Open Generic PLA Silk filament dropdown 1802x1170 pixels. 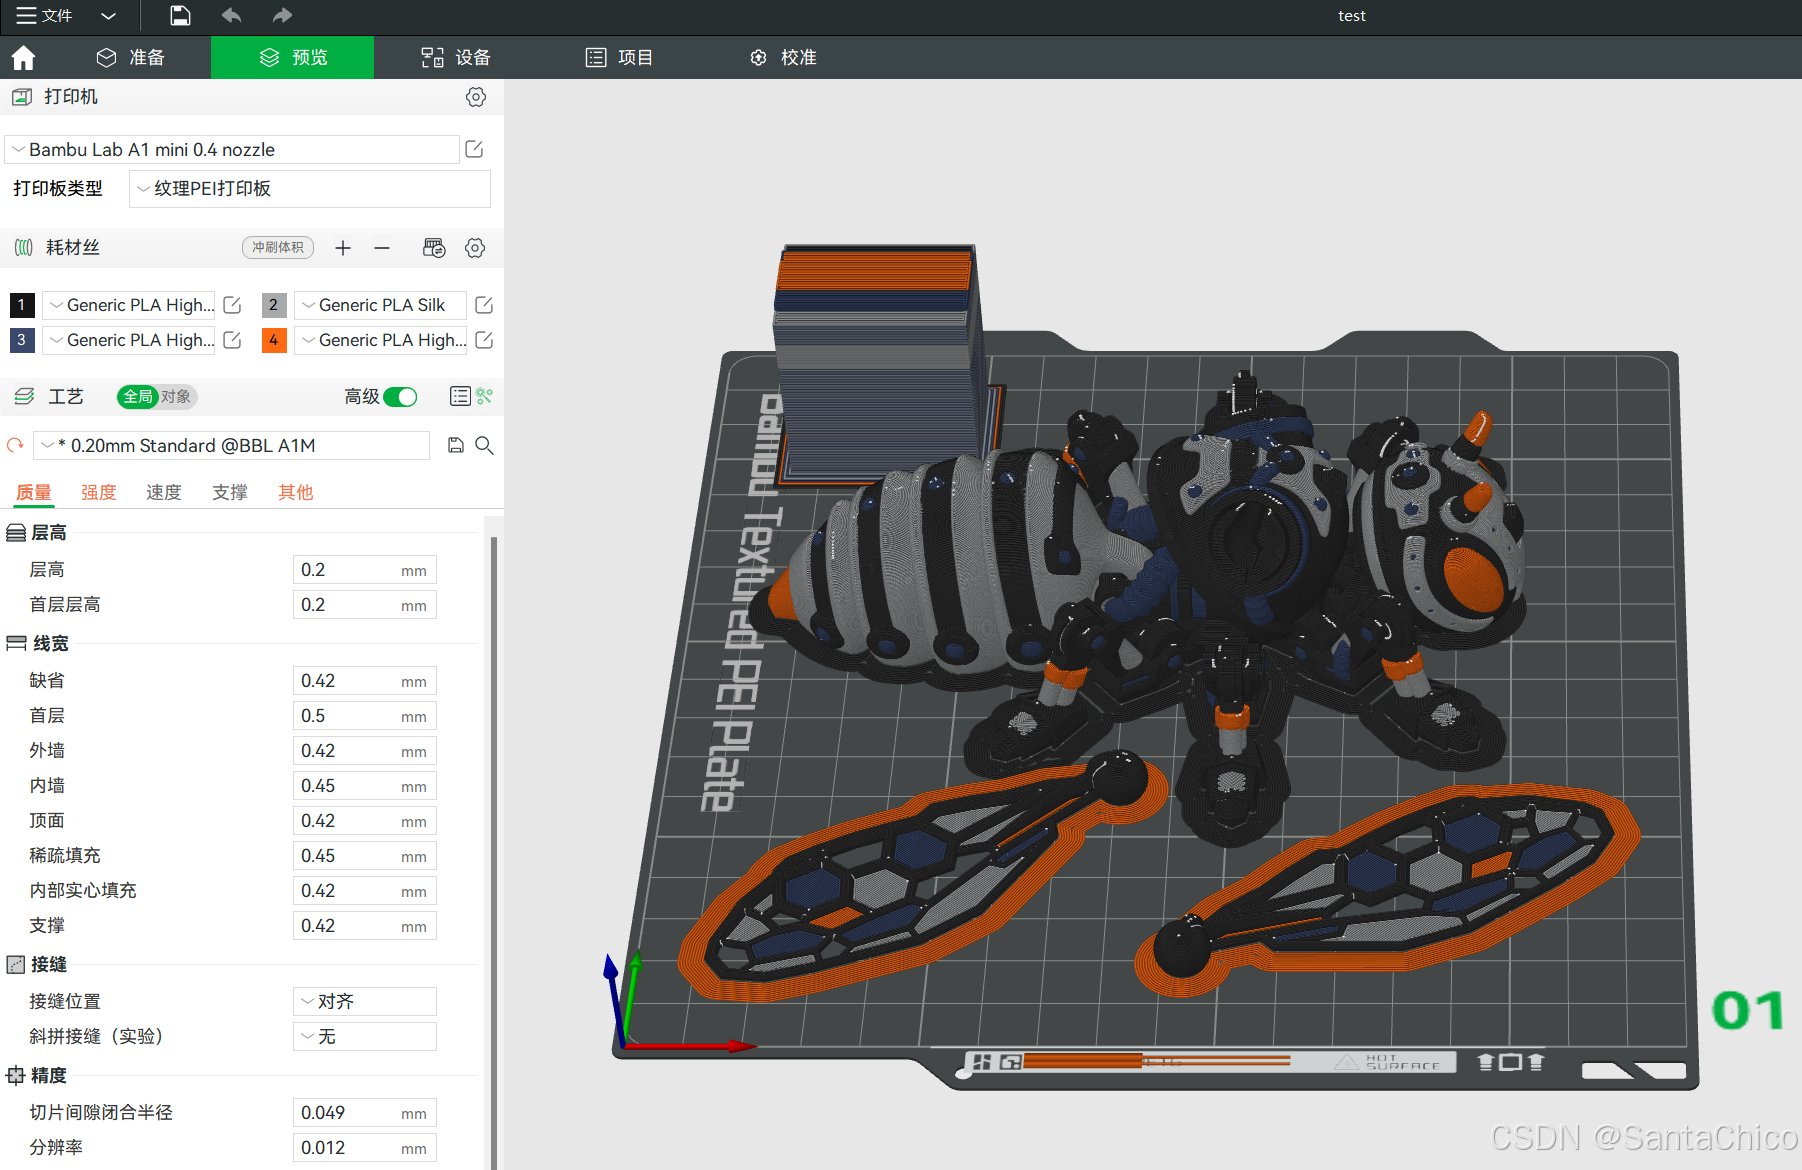(x=381, y=305)
